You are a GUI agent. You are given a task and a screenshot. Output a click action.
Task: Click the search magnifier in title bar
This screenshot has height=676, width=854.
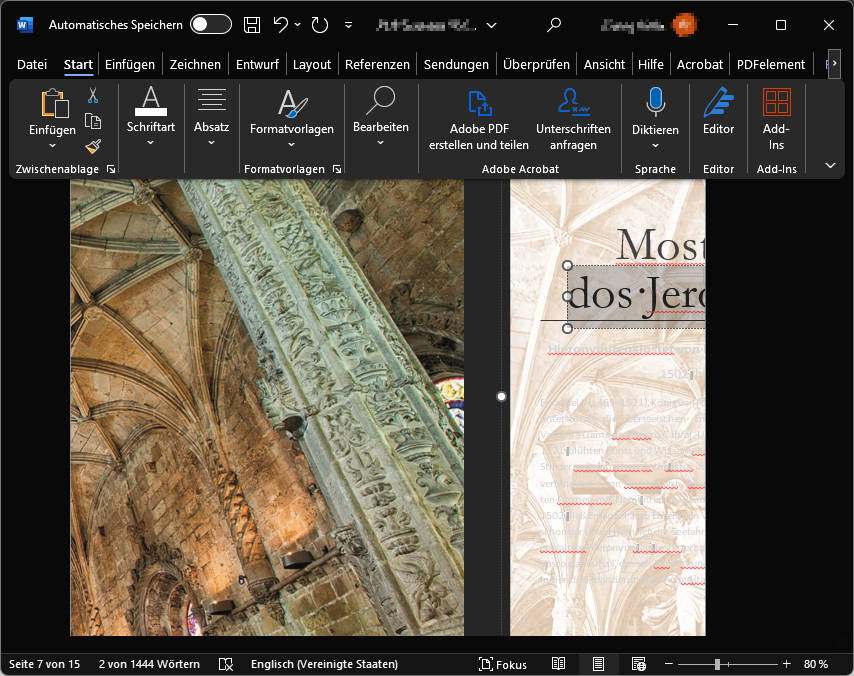point(554,25)
